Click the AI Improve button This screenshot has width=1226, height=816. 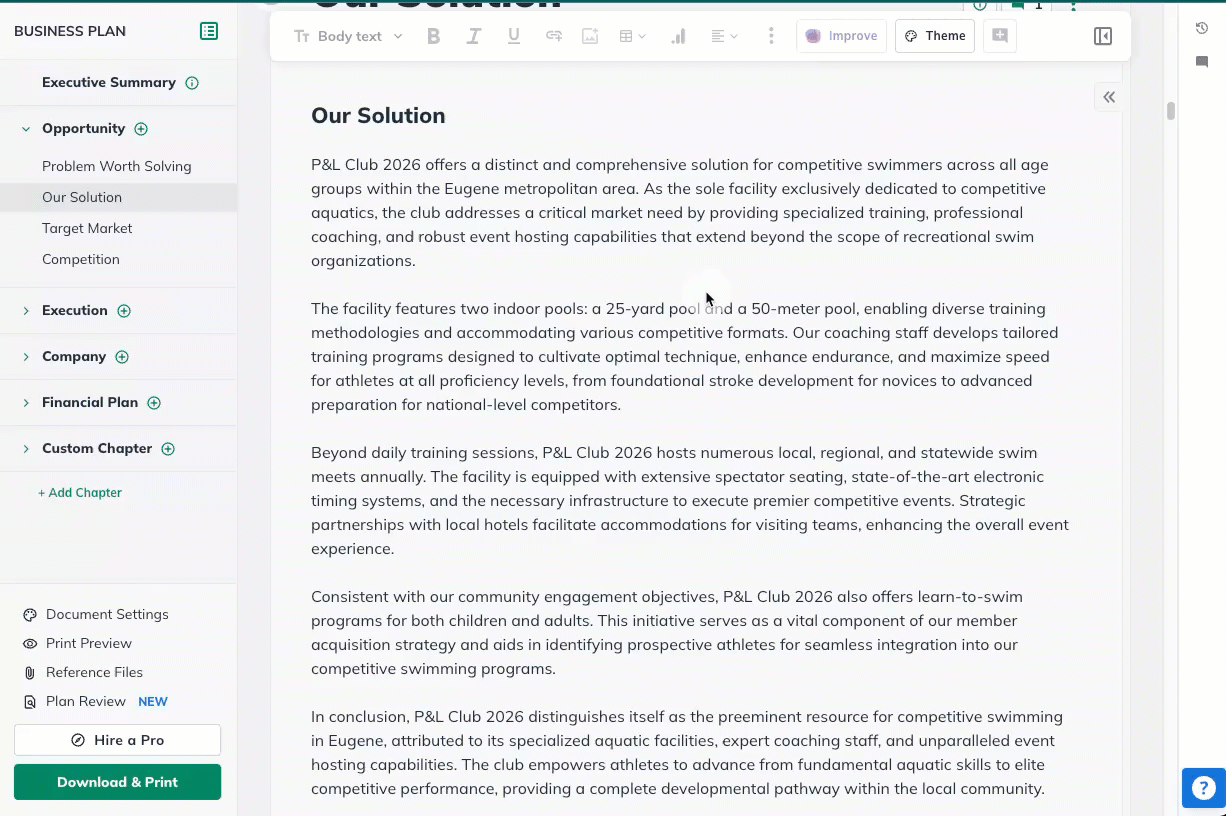pyautogui.click(x=841, y=36)
